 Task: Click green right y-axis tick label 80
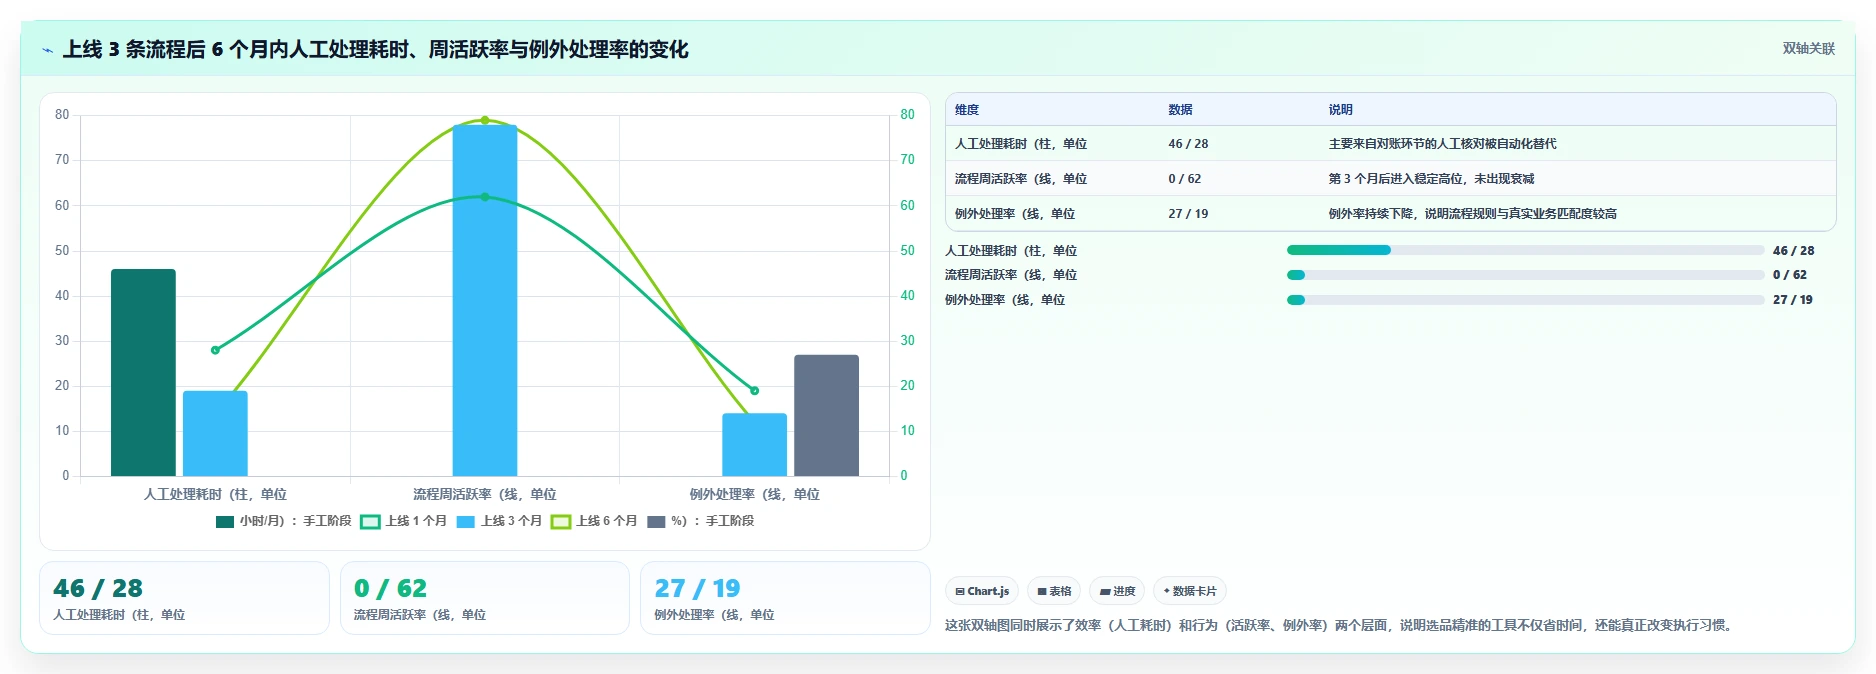[x=907, y=115]
